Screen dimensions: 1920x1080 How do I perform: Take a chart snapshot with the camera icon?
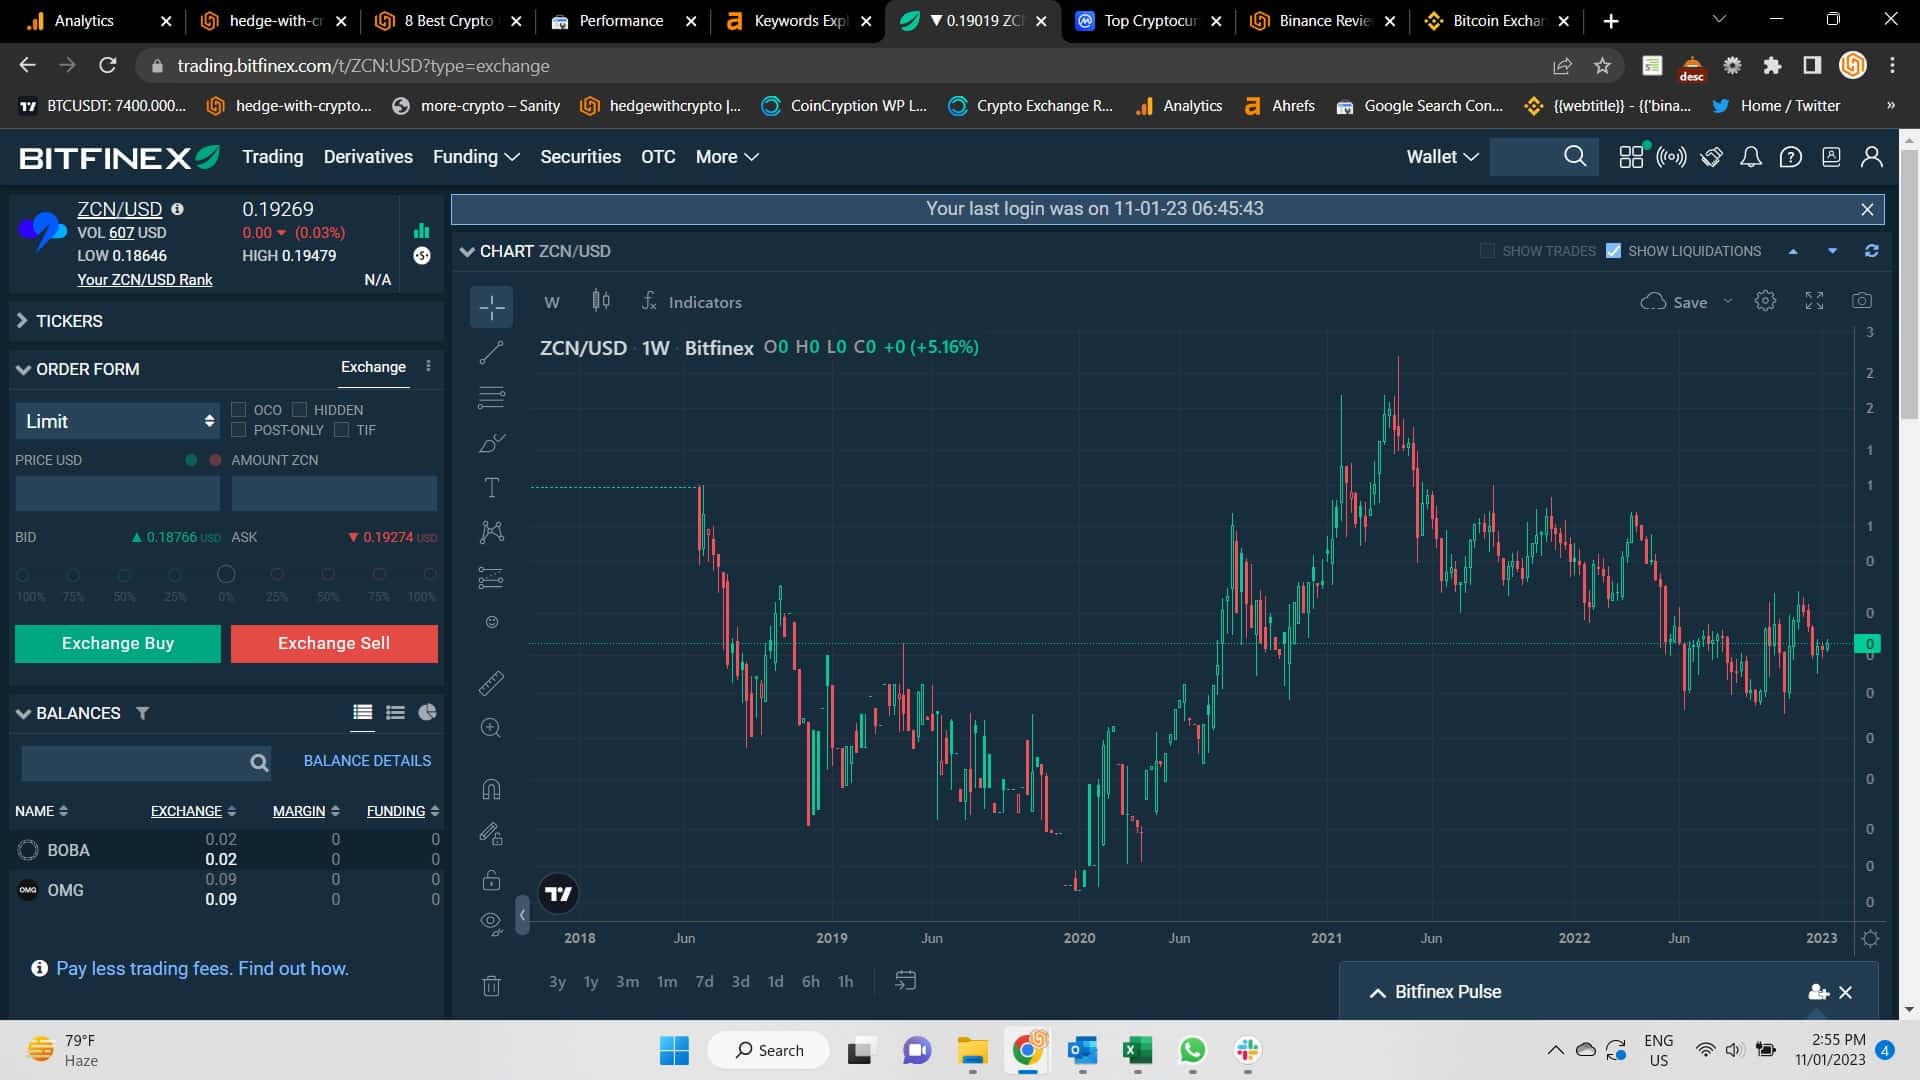(x=1862, y=300)
